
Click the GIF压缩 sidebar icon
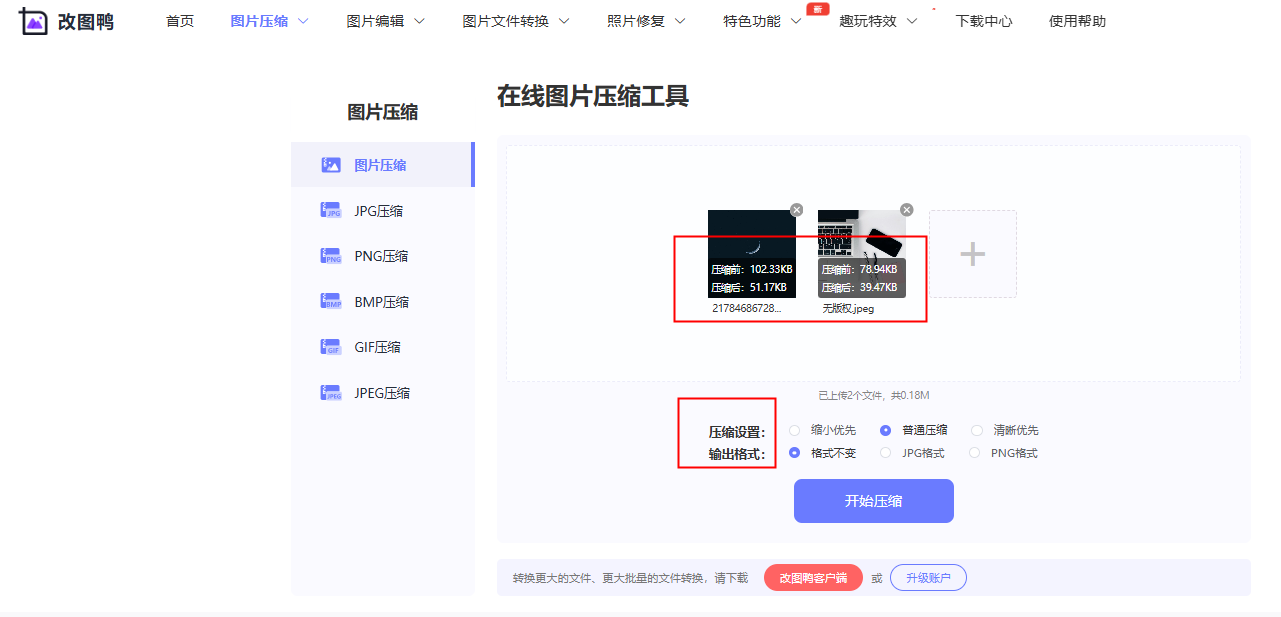331,347
